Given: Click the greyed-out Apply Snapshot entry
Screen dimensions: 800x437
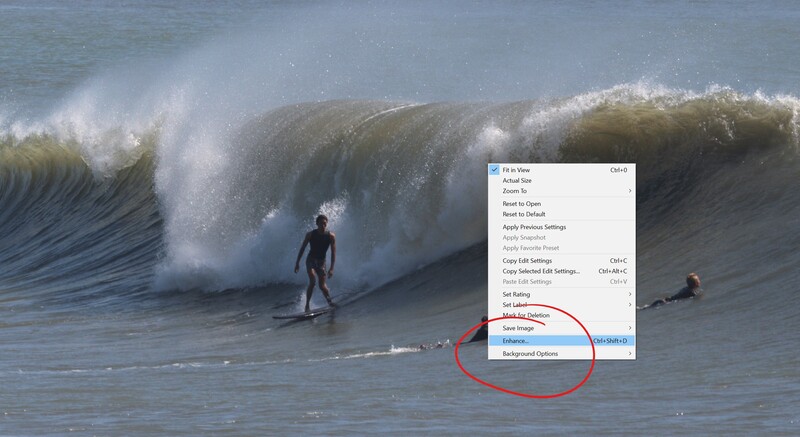Looking at the screenshot, I should pyautogui.click(x=562, y=238).
